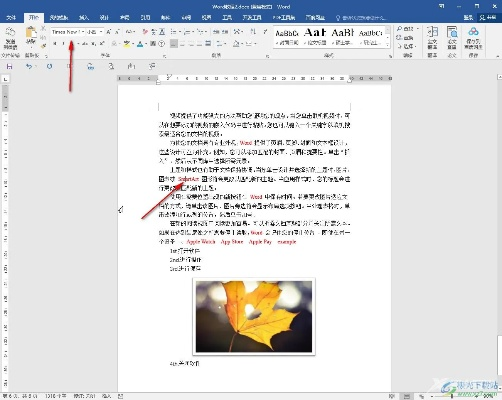Open the Shading paint bucket dropdown arrow
The width and height of the screenshot is (502, 400).
tap(242, 44)
